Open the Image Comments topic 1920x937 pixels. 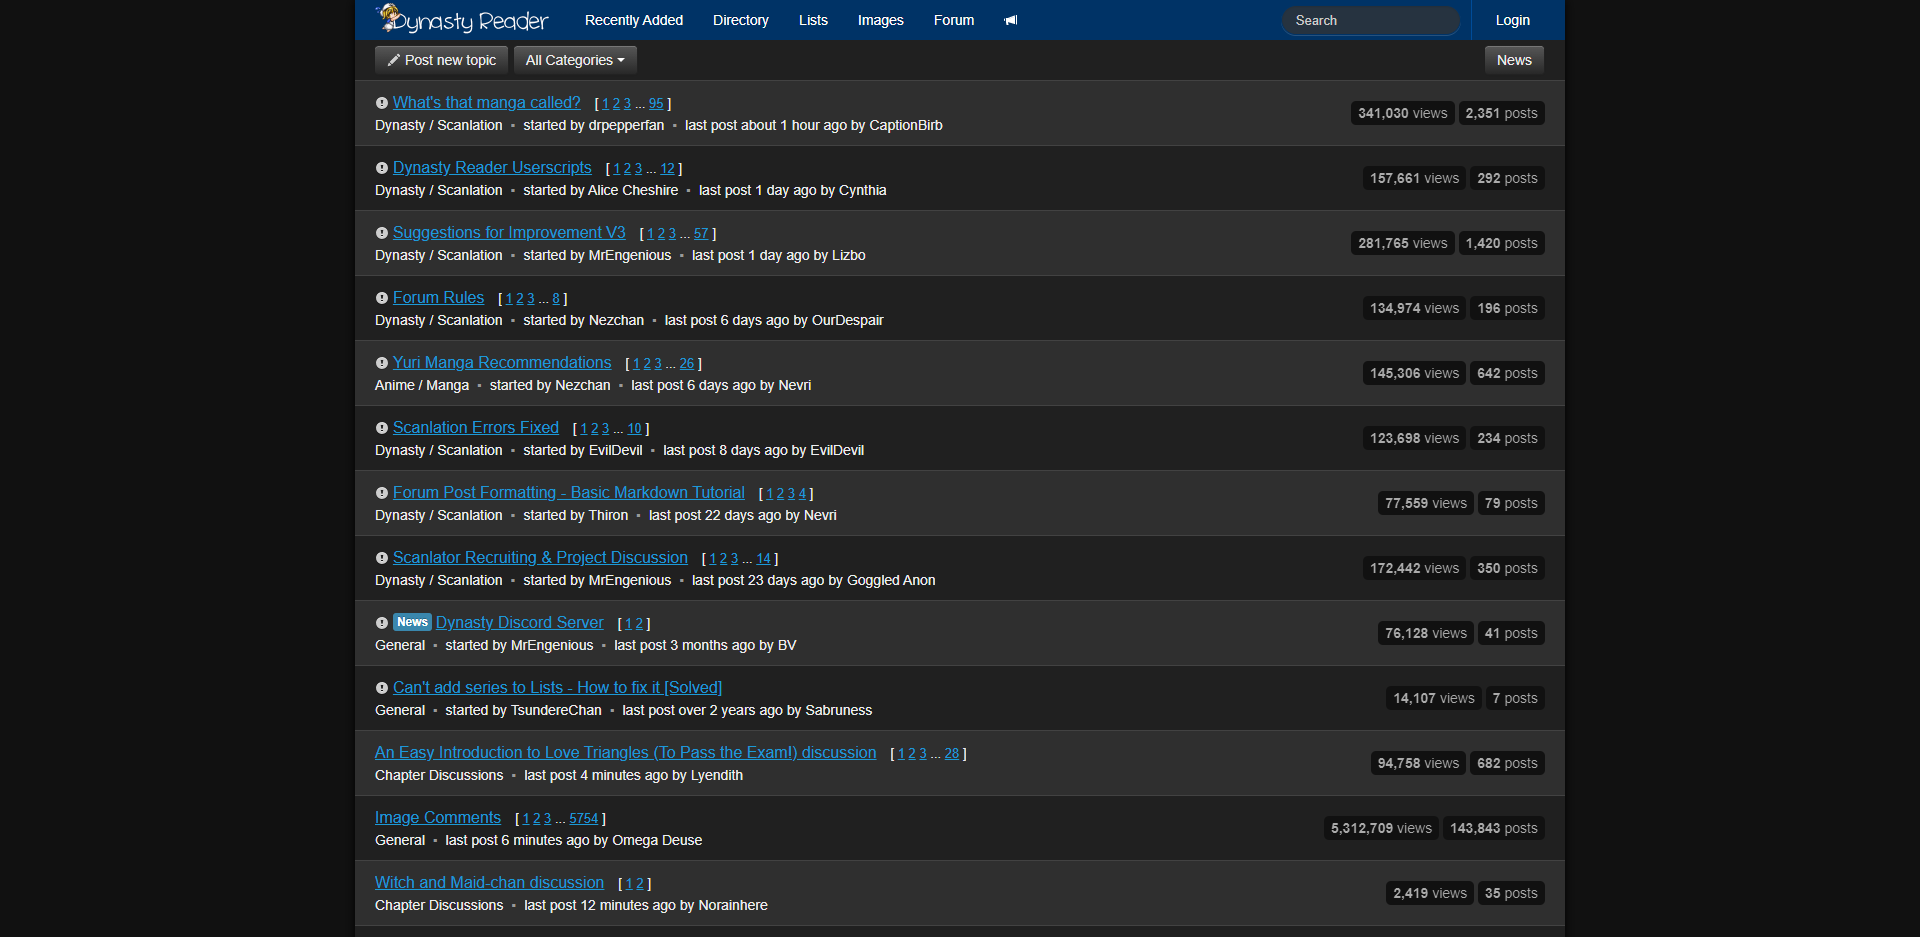coord(438,817)
